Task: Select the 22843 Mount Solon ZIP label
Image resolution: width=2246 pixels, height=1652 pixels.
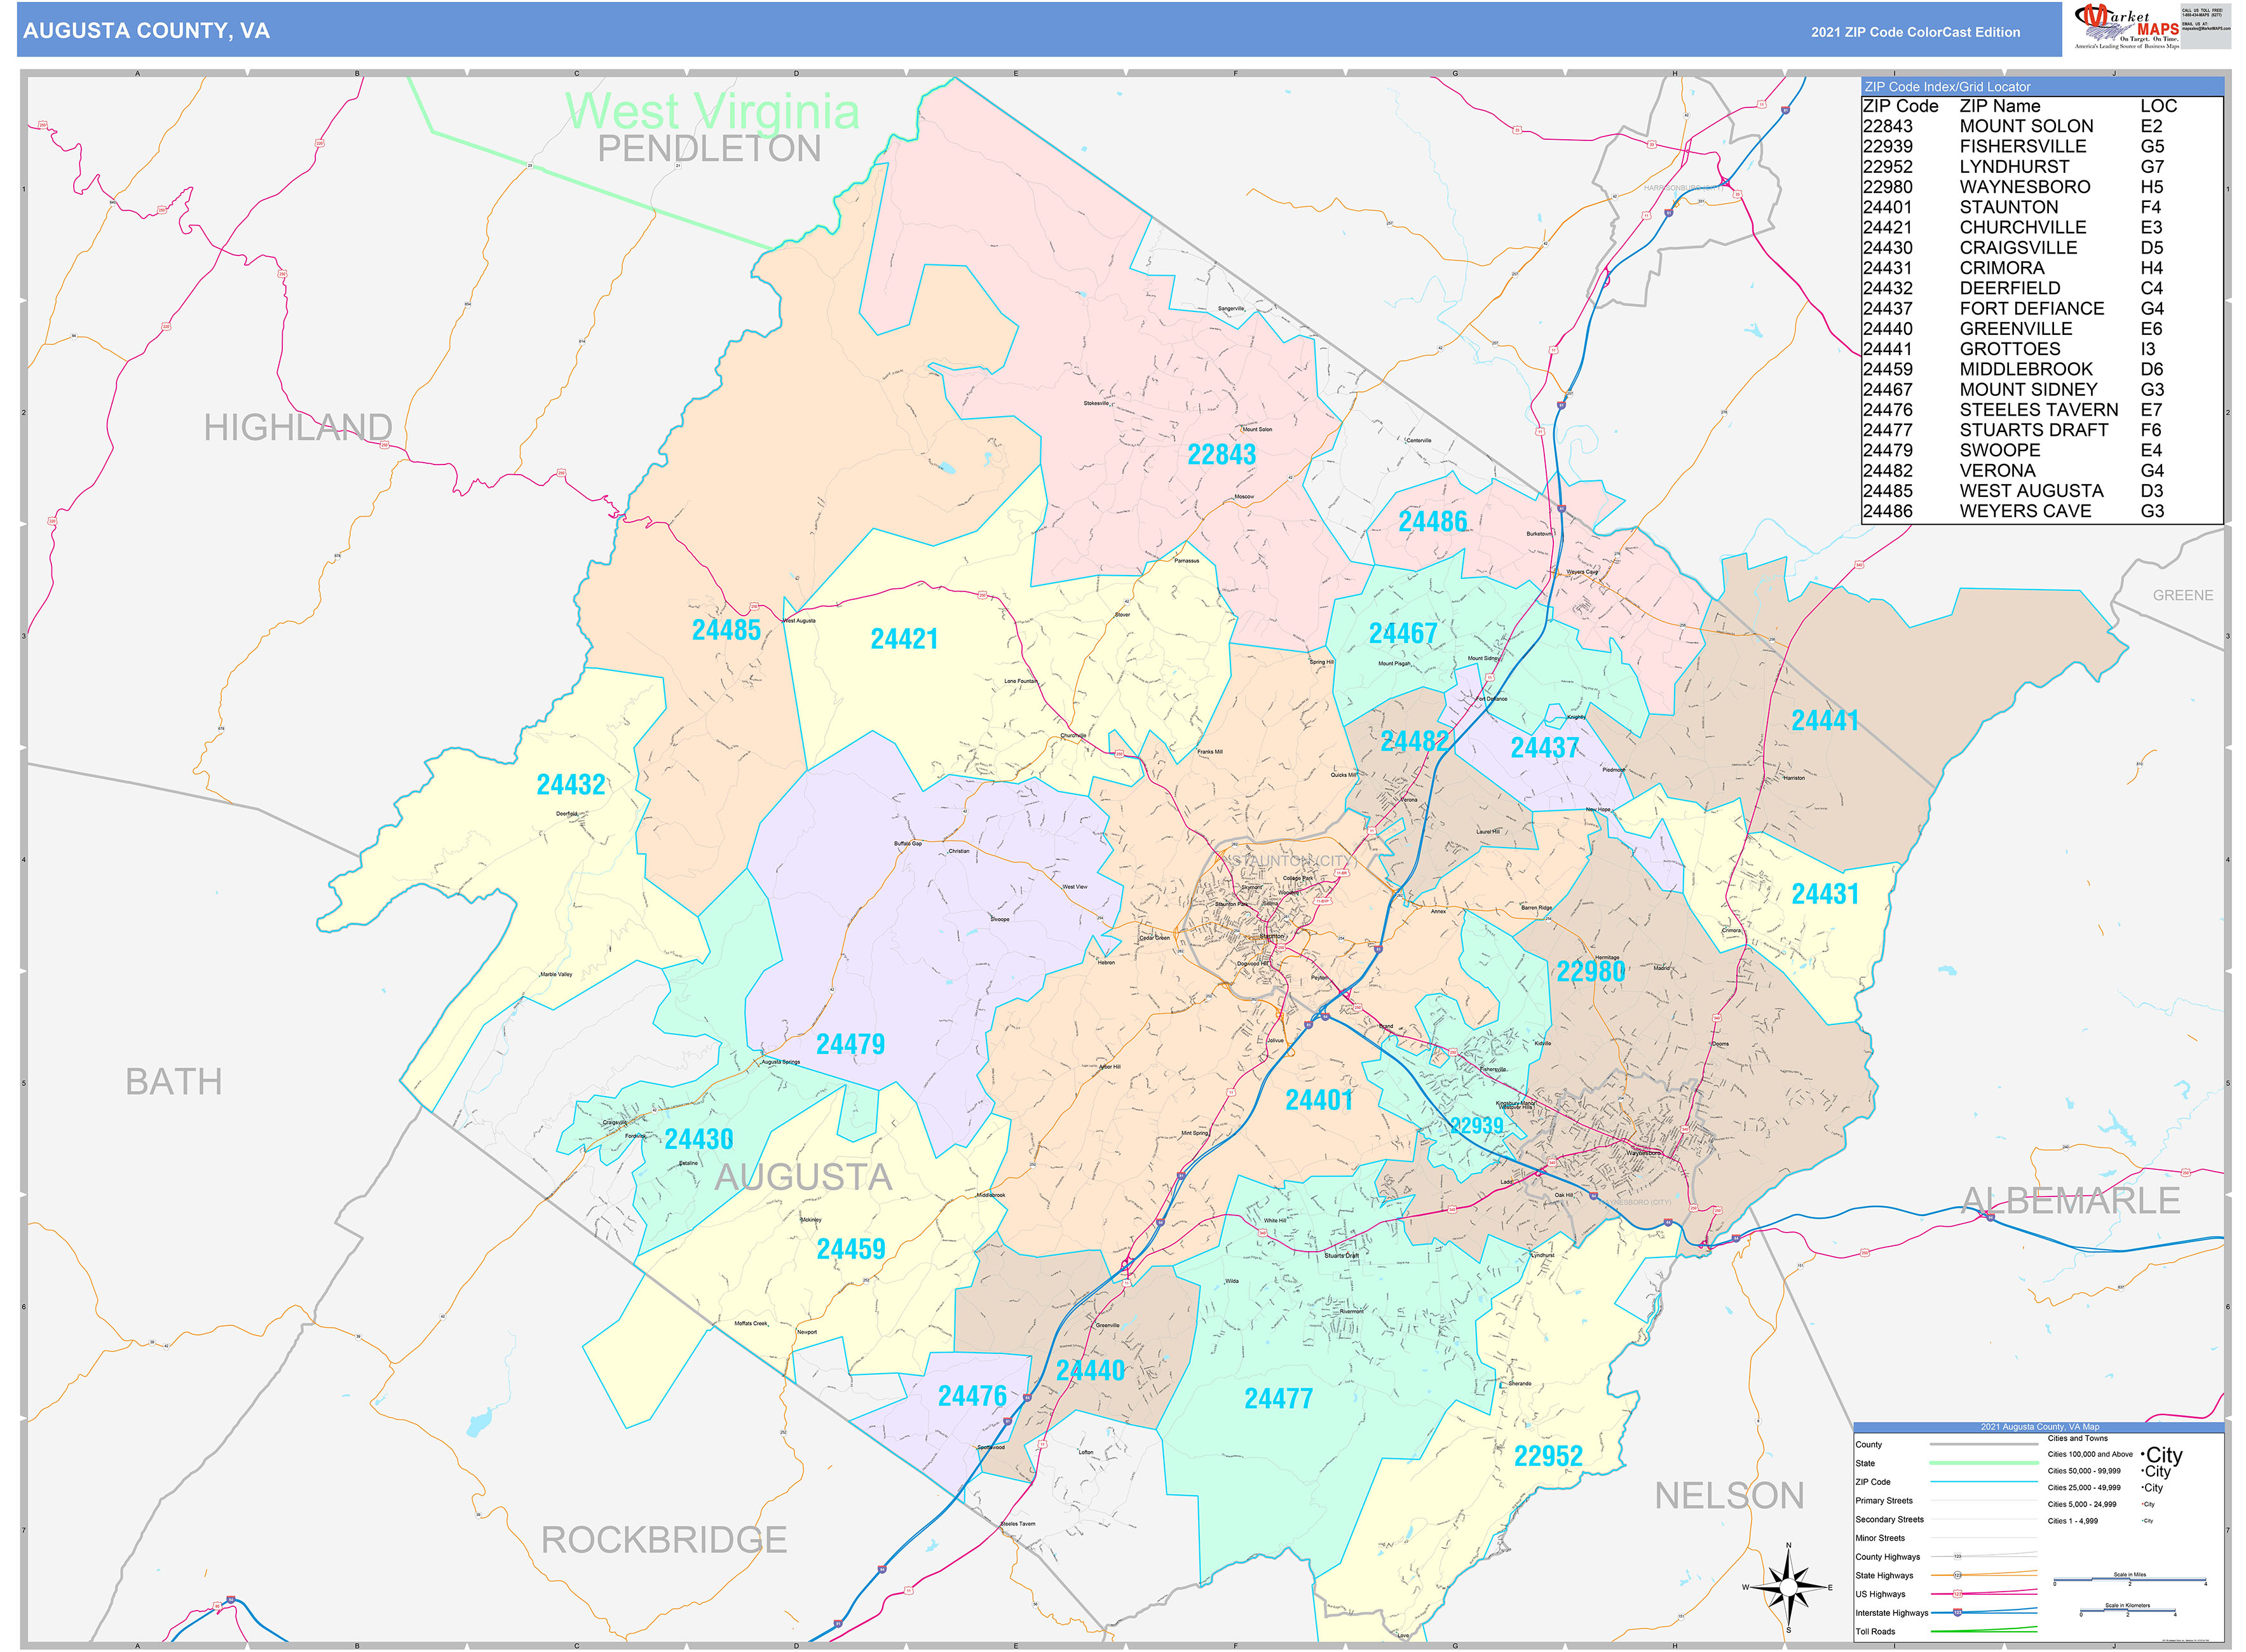Action: tap(1222, 453)
